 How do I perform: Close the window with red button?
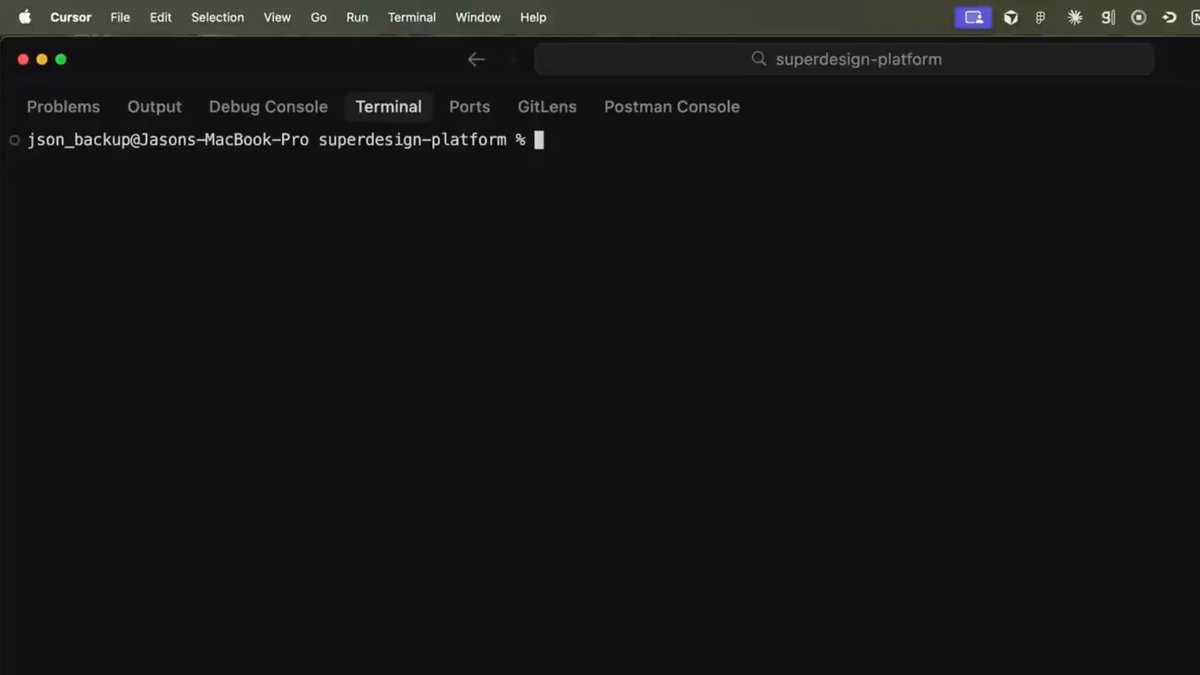[23, 59]
